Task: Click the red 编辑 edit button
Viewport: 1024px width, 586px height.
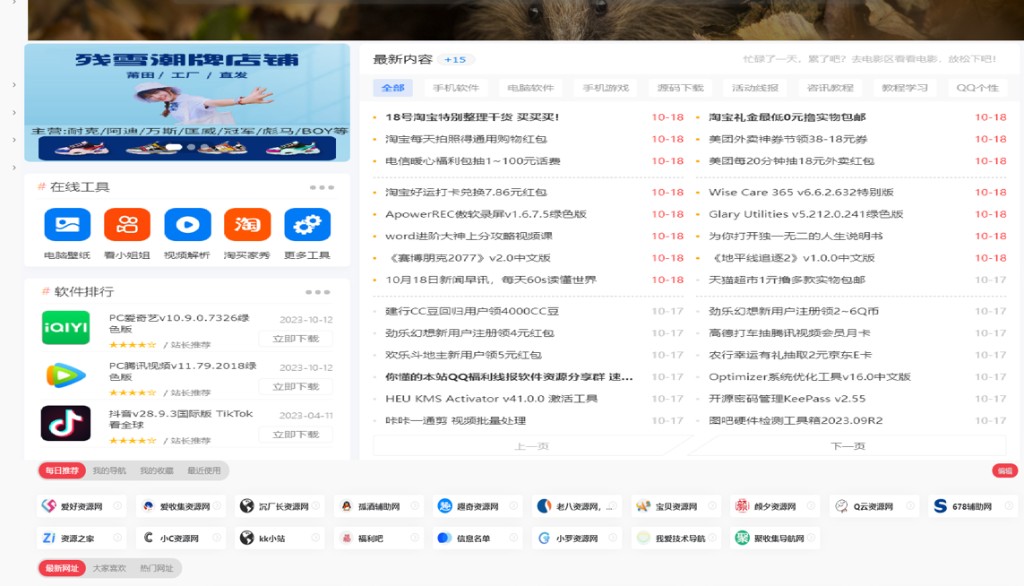Action: click(1004, 470)
